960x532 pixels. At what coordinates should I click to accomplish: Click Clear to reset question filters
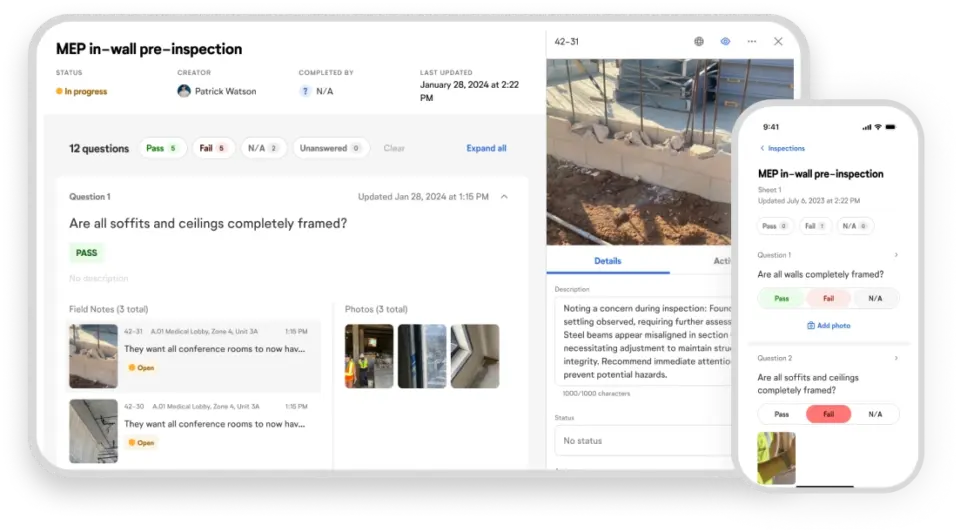click(394, 148)
